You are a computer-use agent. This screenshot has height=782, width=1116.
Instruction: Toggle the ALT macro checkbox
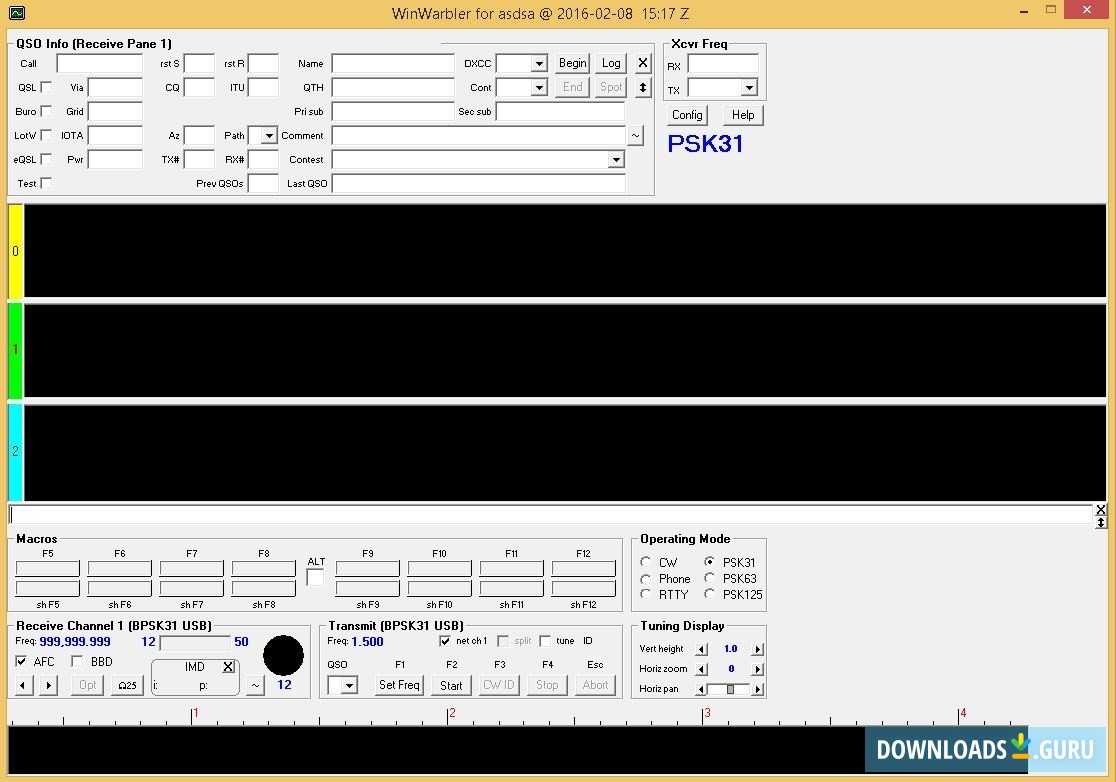(315, 577)
